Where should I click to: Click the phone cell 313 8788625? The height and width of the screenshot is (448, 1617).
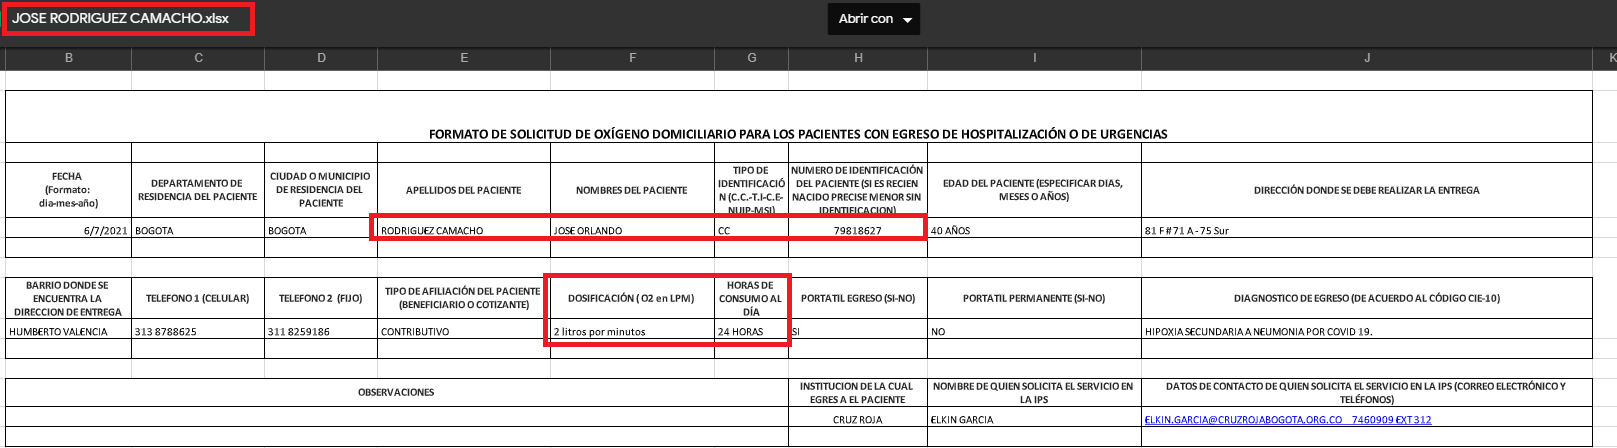[x=198, y=331]
